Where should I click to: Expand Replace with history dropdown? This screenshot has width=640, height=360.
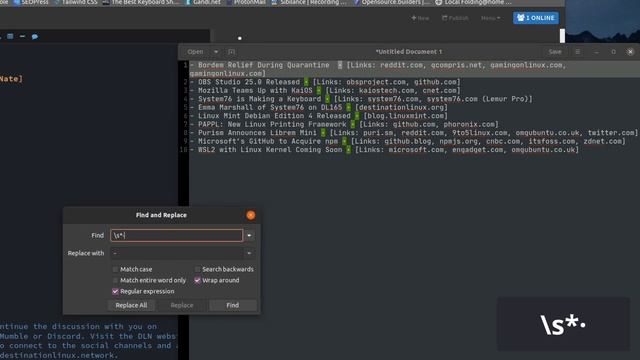pyautogui.click(x=249, y=253)
